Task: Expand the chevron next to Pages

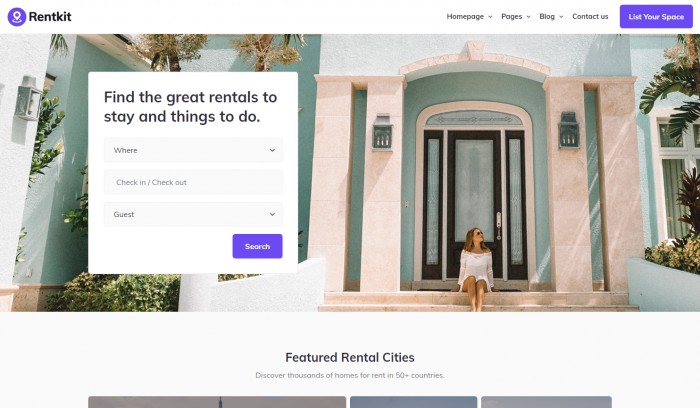Action: pyautogui.click(x=528, y=17)
